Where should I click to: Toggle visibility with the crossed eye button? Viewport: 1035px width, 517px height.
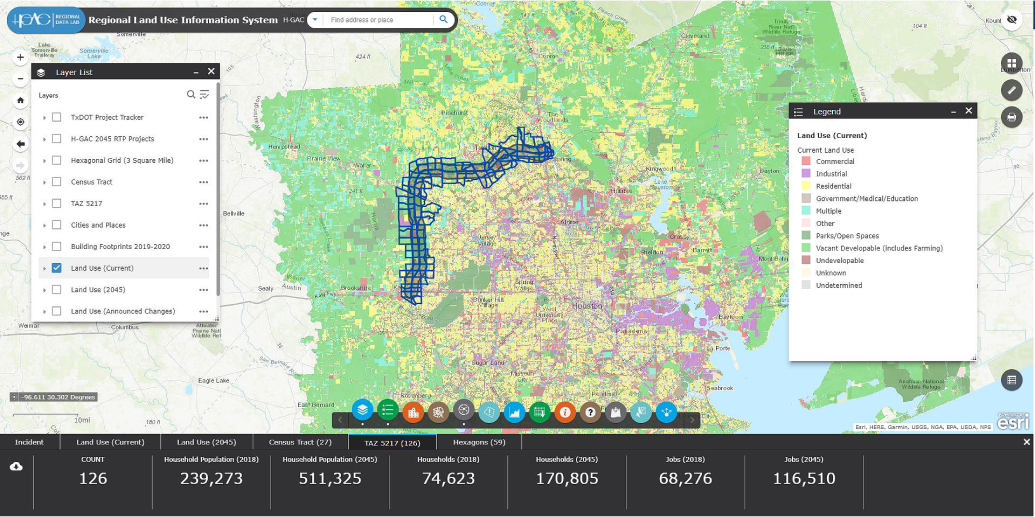point(1011,20)
